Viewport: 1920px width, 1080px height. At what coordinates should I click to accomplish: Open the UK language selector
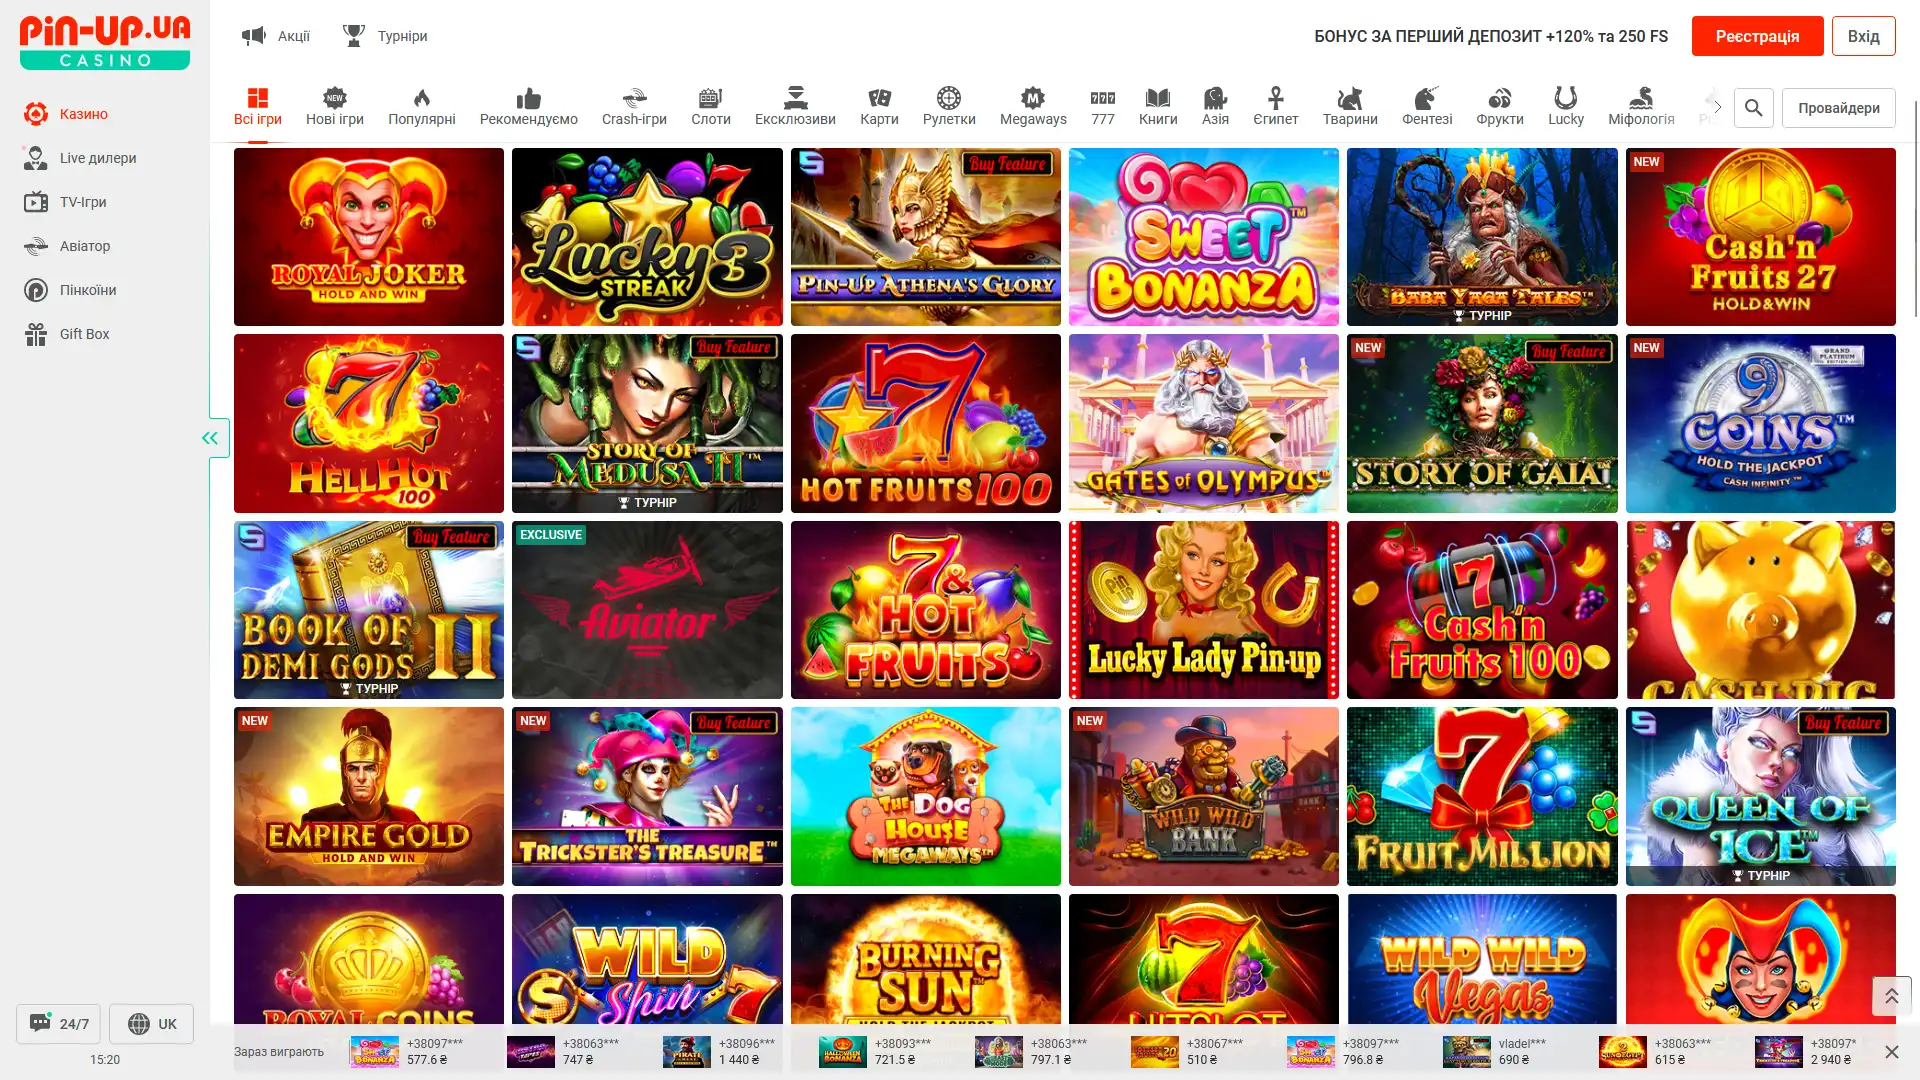coord(152,1024)
